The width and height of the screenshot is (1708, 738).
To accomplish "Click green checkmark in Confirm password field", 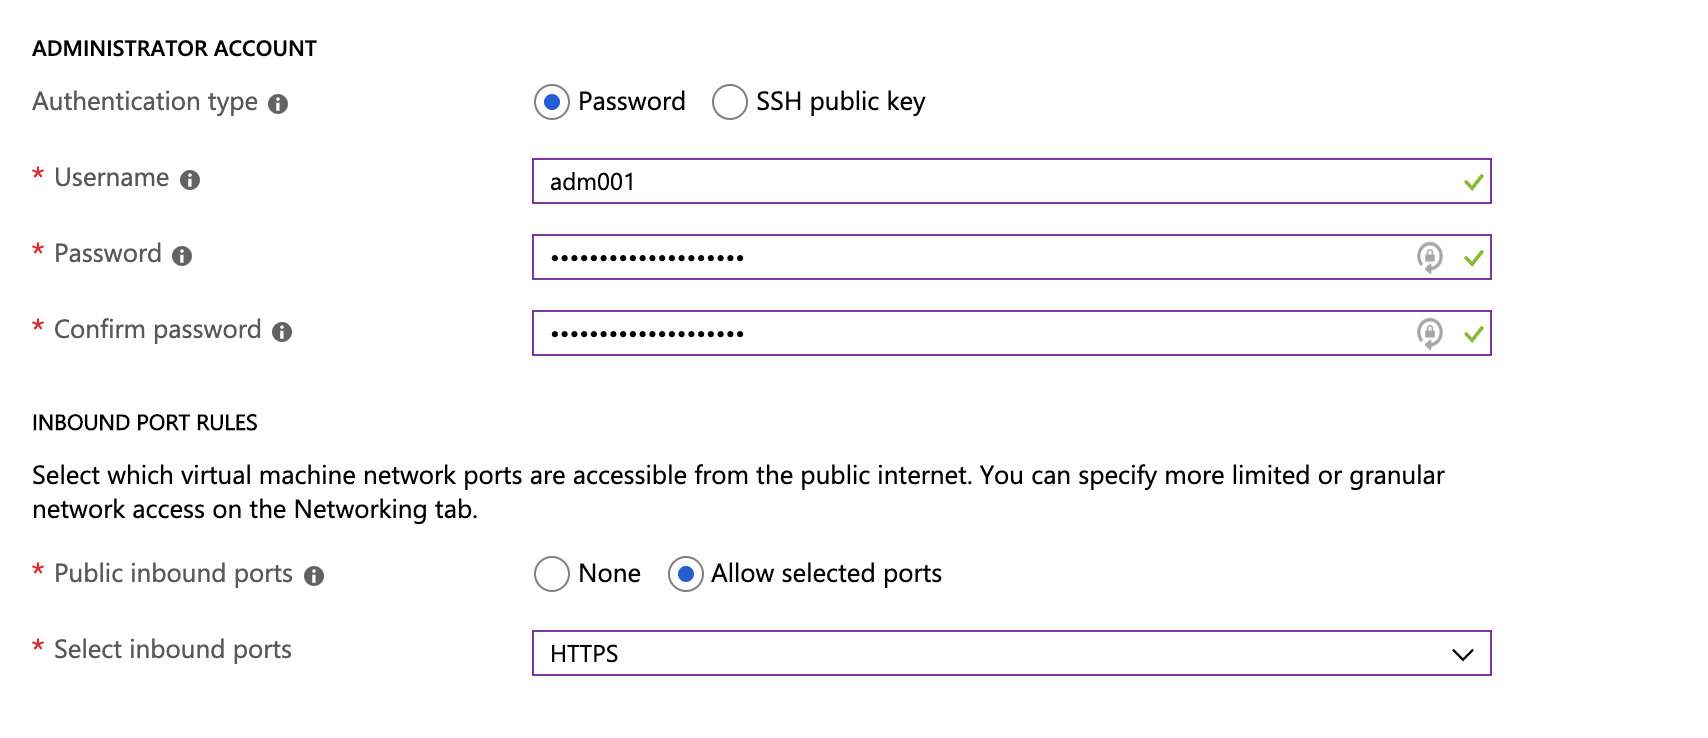I will [x=1473, y=334].
